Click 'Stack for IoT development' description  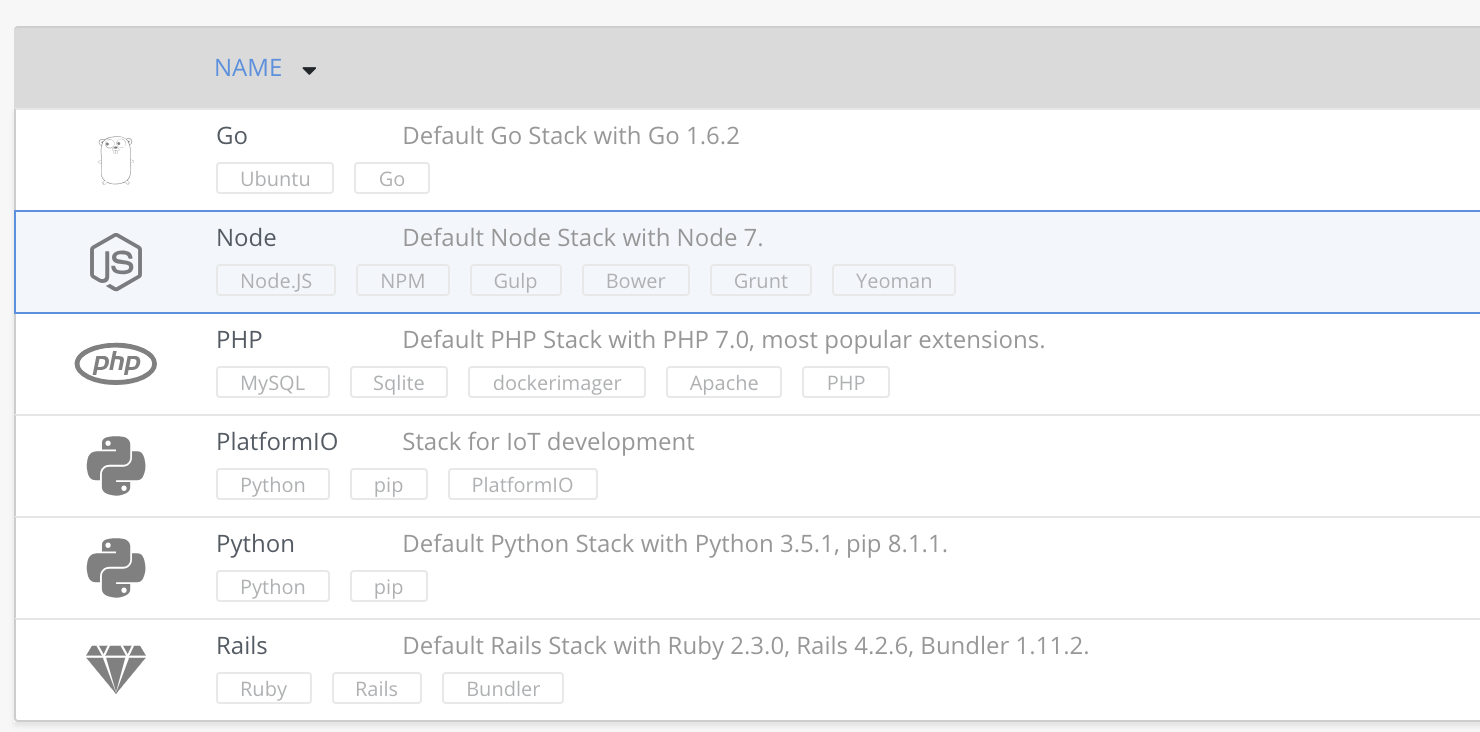coord(548,442)
